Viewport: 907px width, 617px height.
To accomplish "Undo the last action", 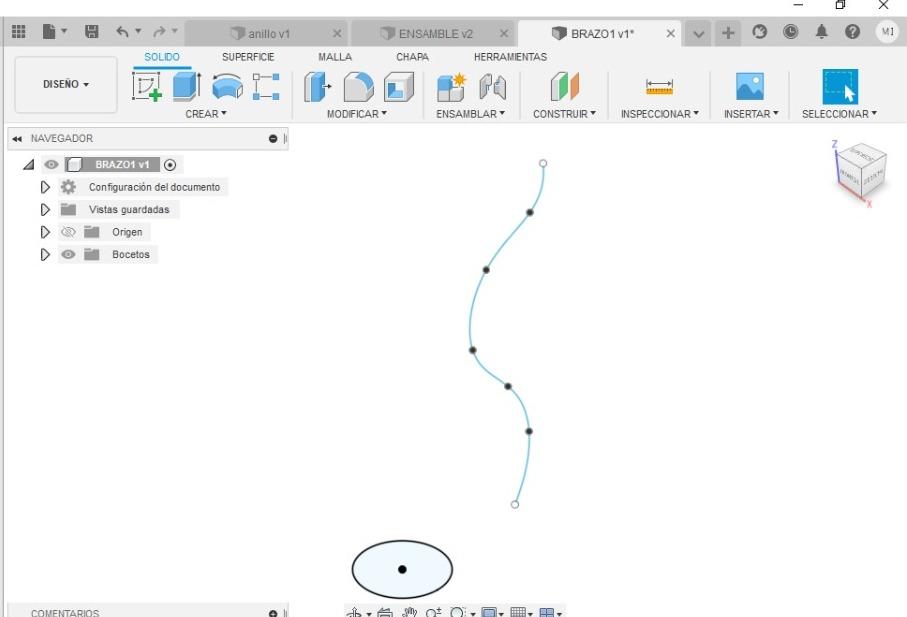I will 122,31.
